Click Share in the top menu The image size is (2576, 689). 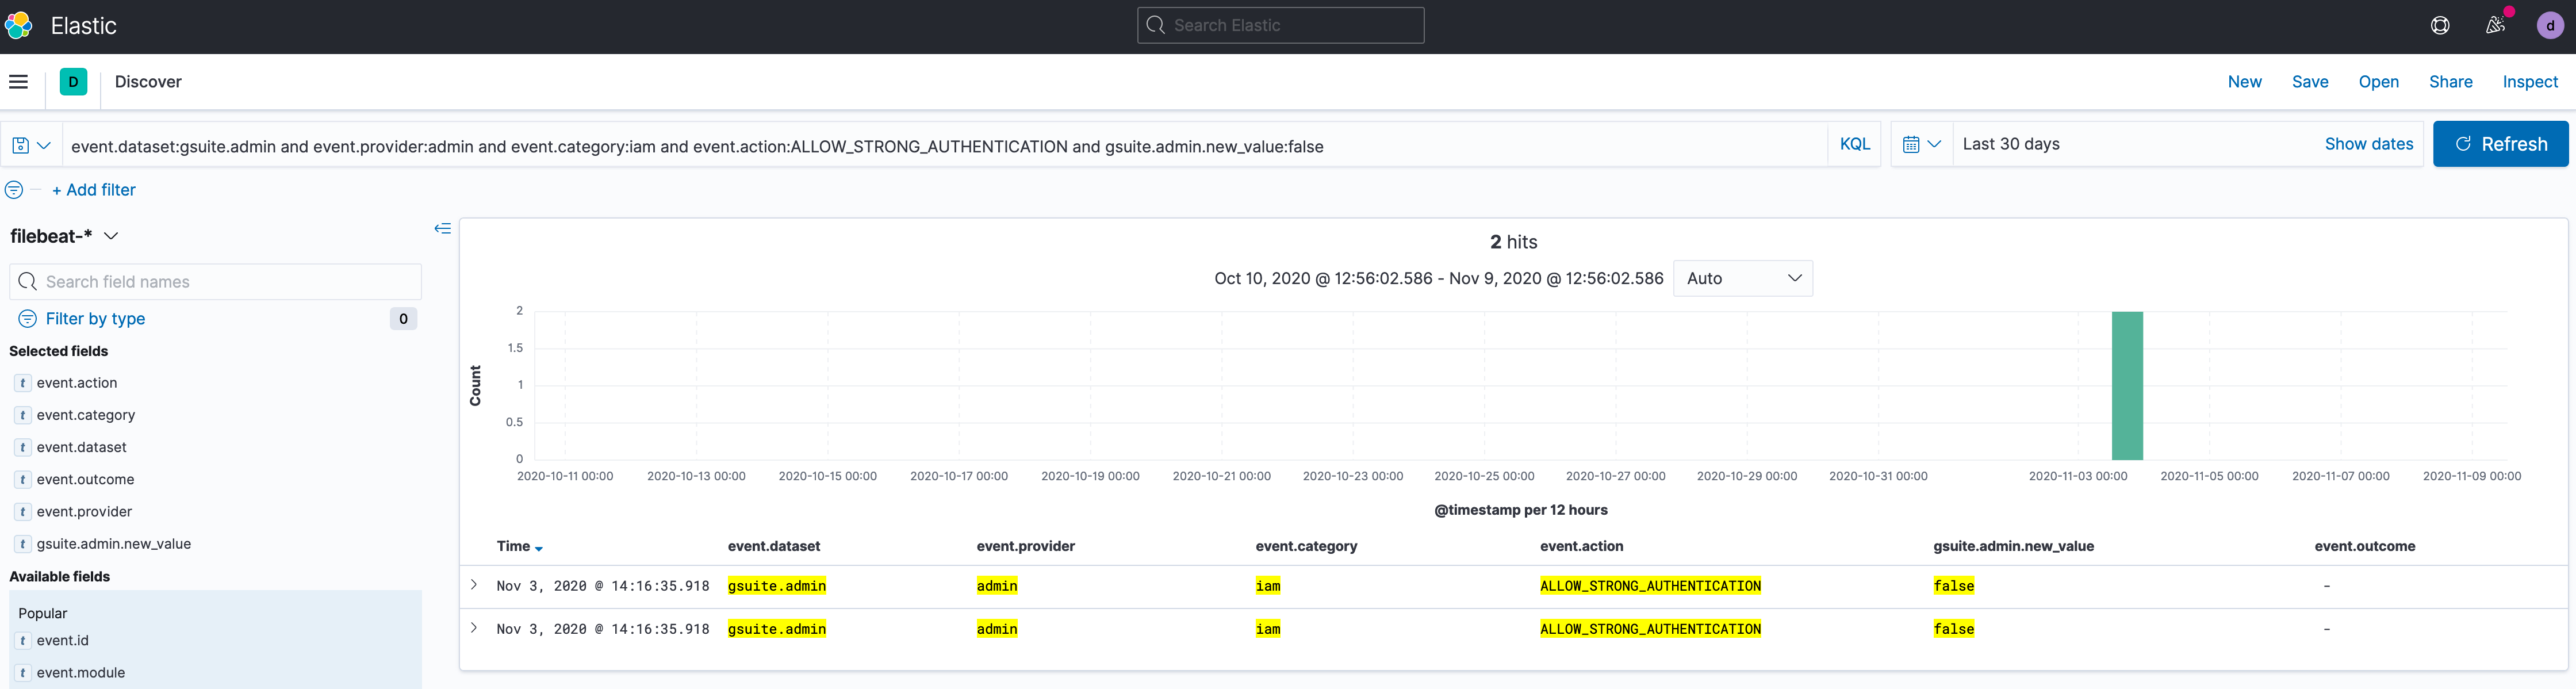click(x=2450, y=82)
